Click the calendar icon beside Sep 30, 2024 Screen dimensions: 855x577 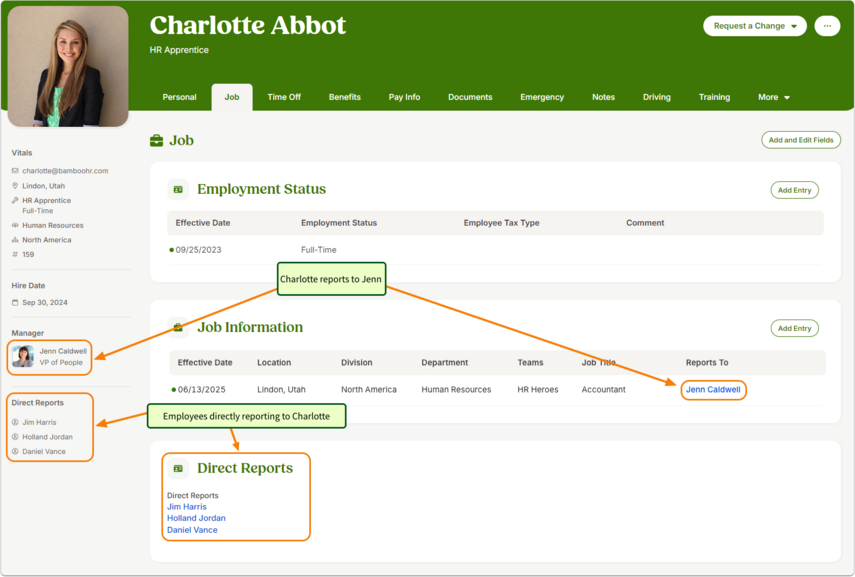click(x=15, y=302)
